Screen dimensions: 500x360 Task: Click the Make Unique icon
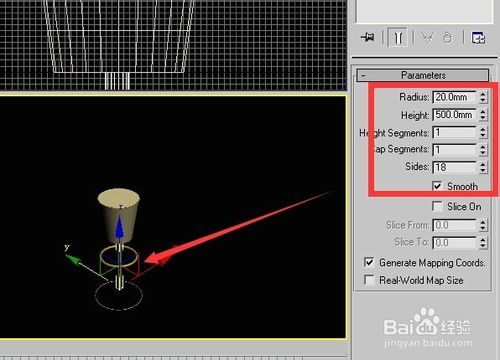pos(428,37)
